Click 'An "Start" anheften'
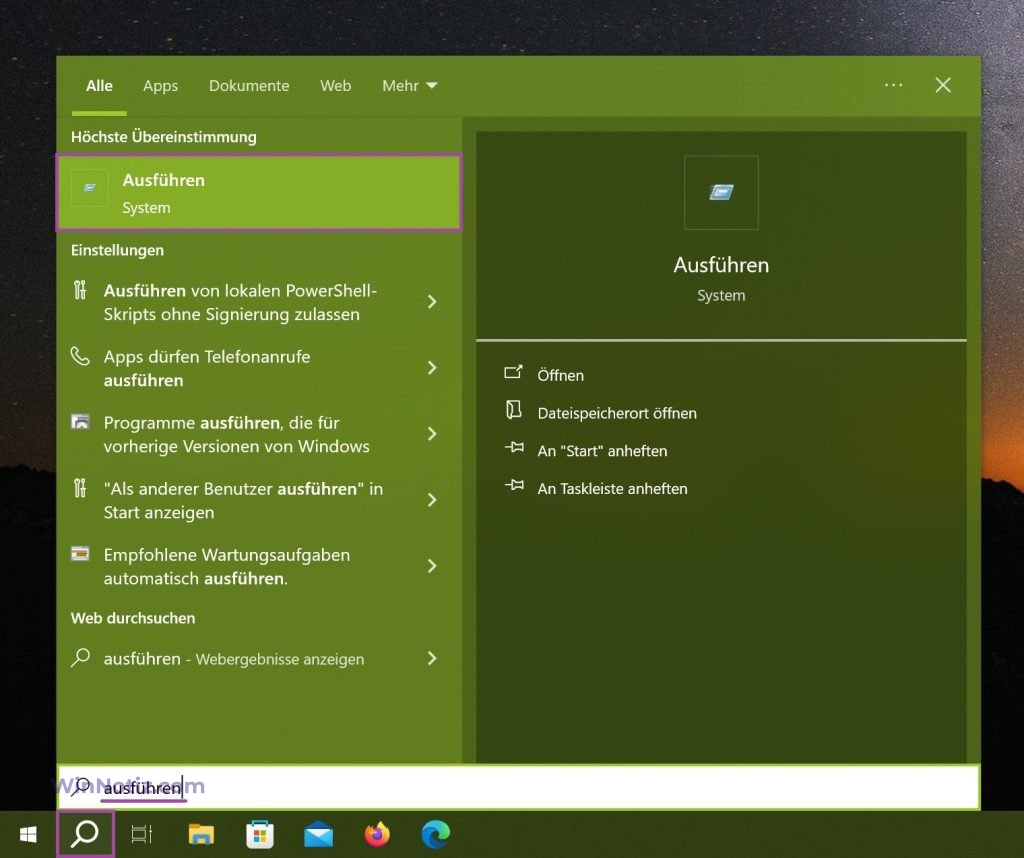Image resolution: width=1024 pixels, height=858 pixels. pyautogui.click(x=601, y=450)
